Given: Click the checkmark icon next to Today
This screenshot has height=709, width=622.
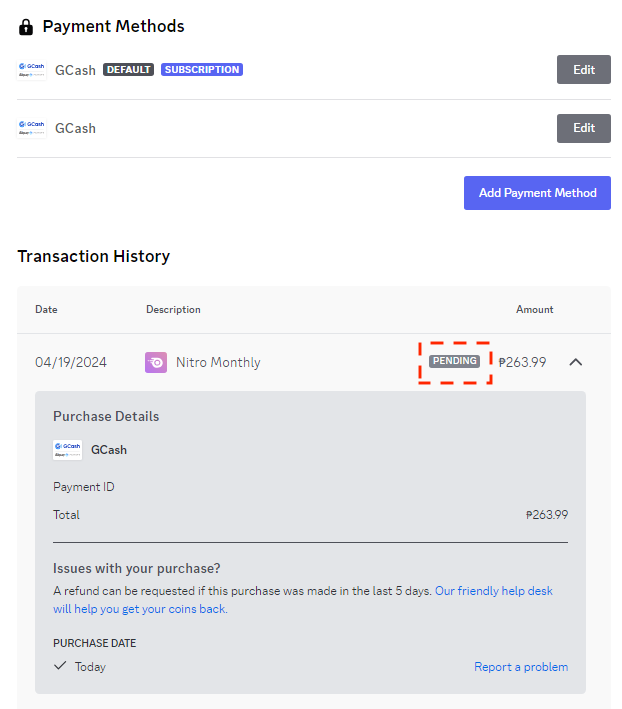Looking at the screenshot, I should tap(60, 666).
